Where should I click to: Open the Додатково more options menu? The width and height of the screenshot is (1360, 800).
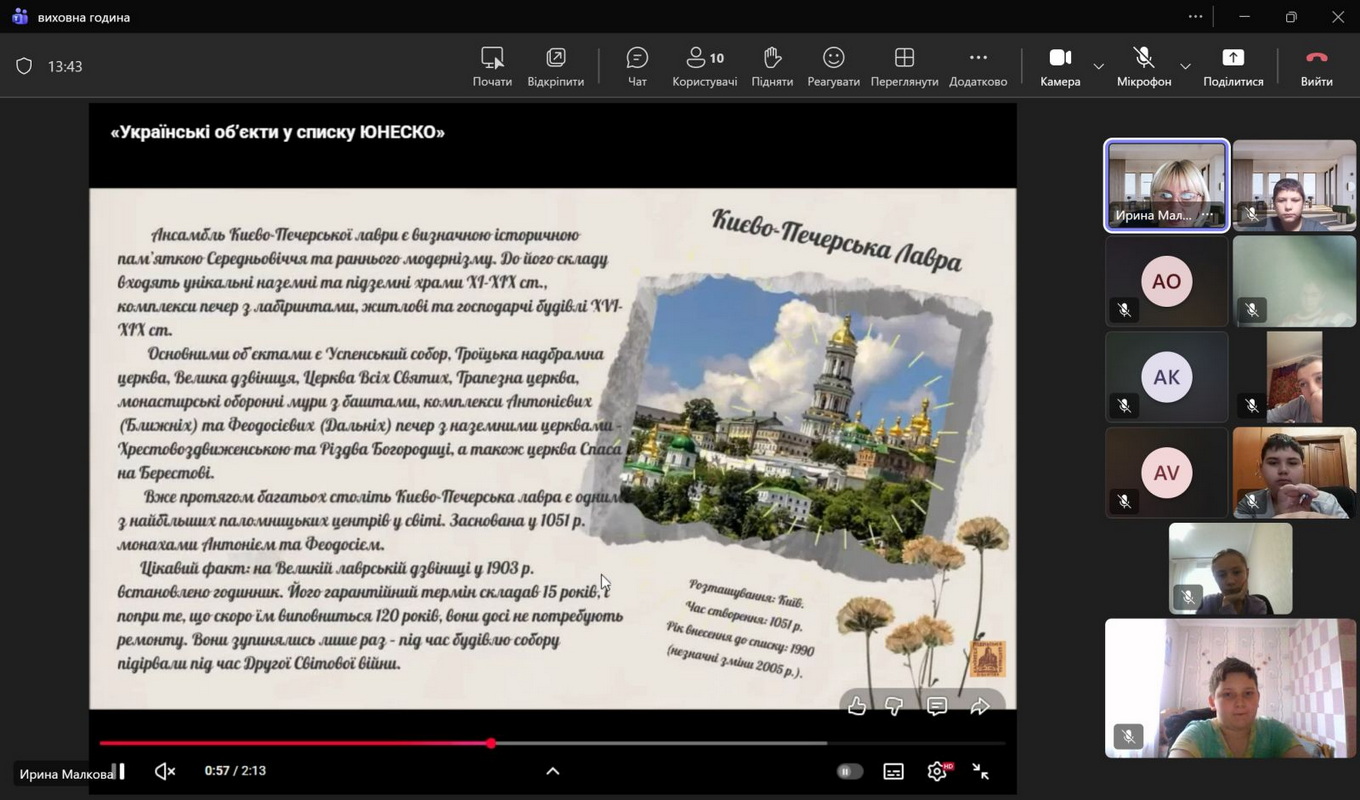tap(978, 67)
